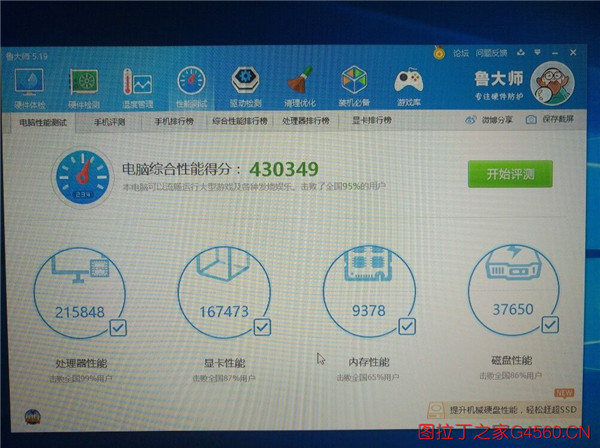Click the overall score 430349
Screen dimensions: 600x448
(x=284, y=169)
